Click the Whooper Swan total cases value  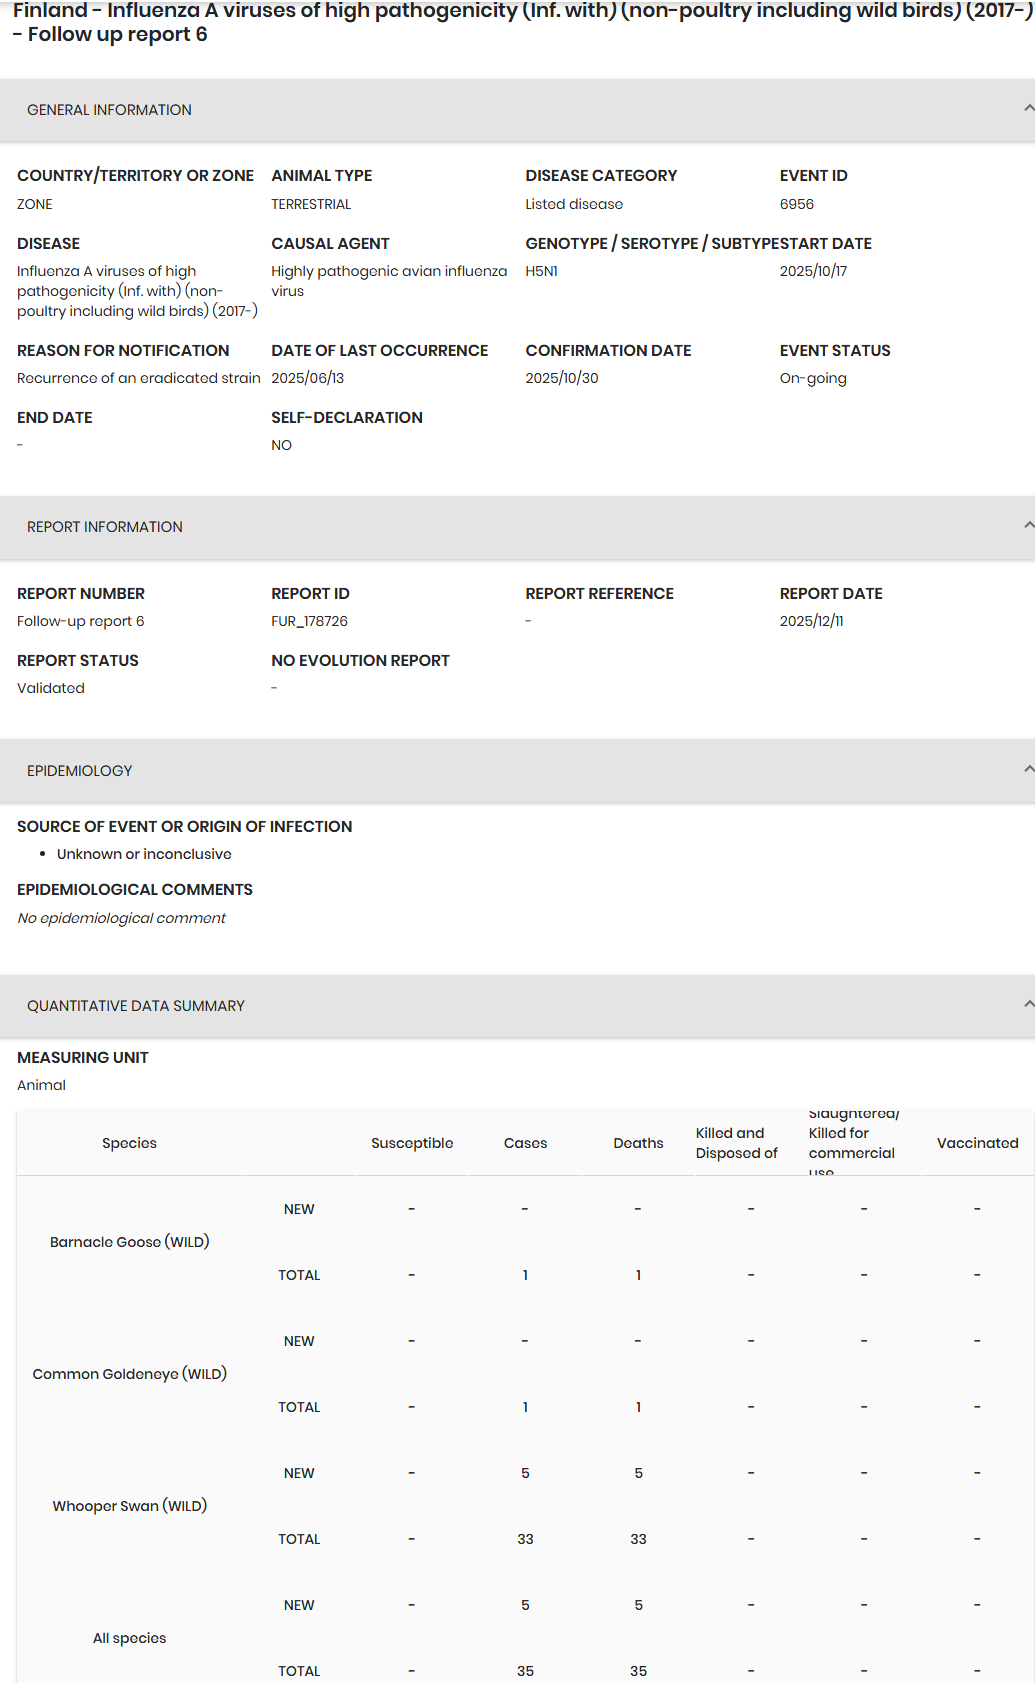[525, 1539]
